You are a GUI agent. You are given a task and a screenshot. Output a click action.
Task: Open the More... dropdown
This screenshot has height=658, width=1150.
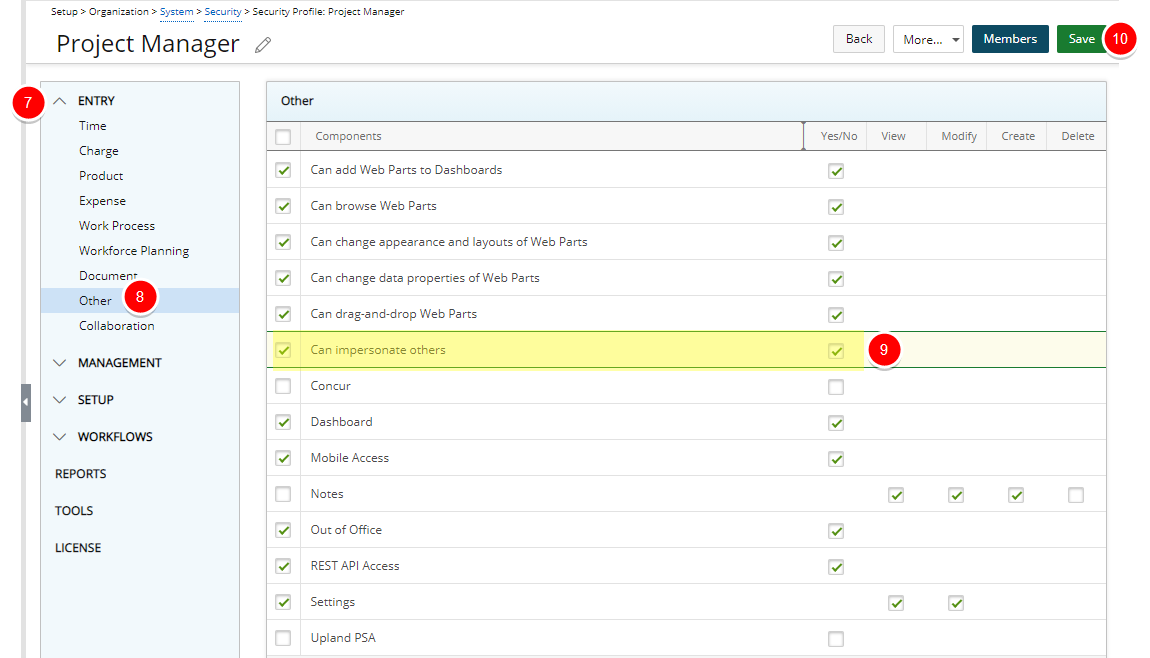pos(928,40)
